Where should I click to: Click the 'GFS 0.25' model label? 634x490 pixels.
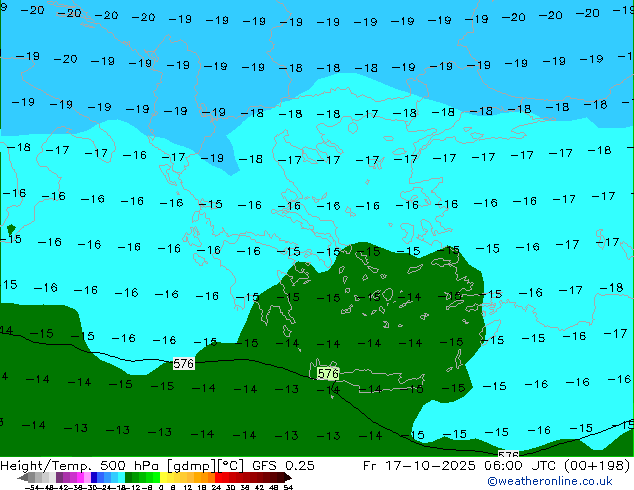click(283, 465)
